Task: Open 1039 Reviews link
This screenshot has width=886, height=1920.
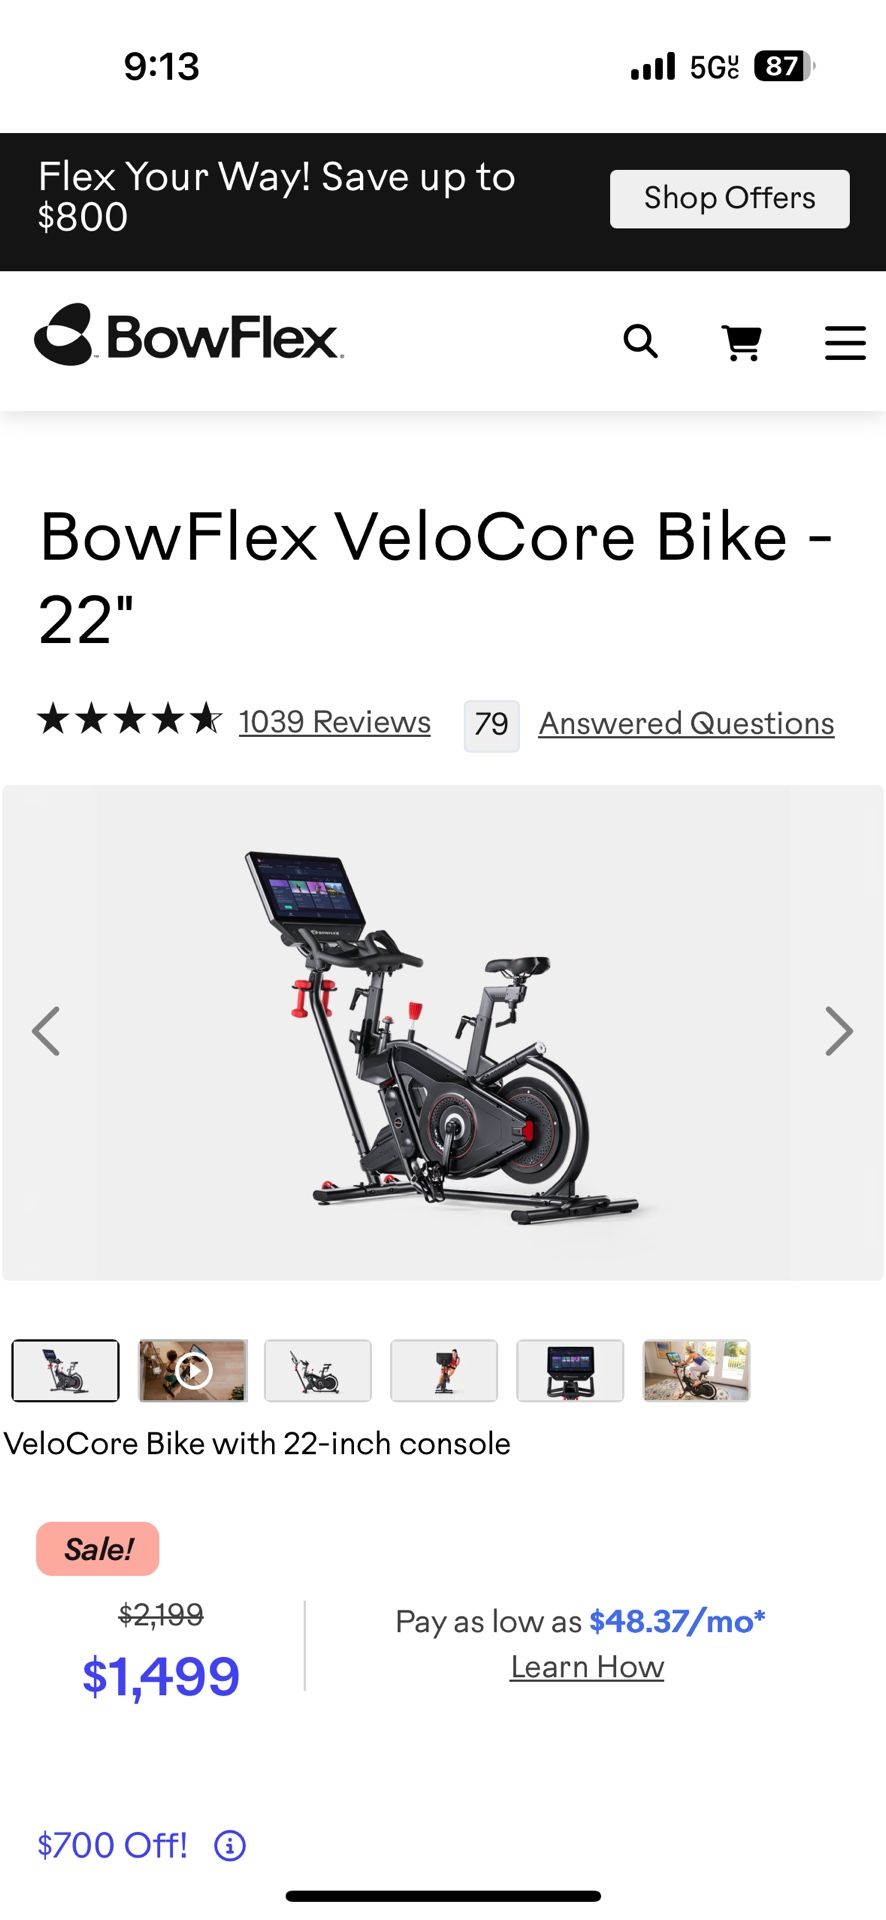Action: (x=335, y=722)
